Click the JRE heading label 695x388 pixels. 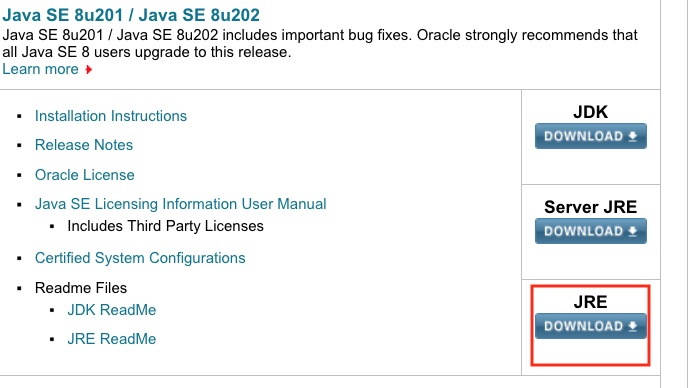(x=590, y=302)
